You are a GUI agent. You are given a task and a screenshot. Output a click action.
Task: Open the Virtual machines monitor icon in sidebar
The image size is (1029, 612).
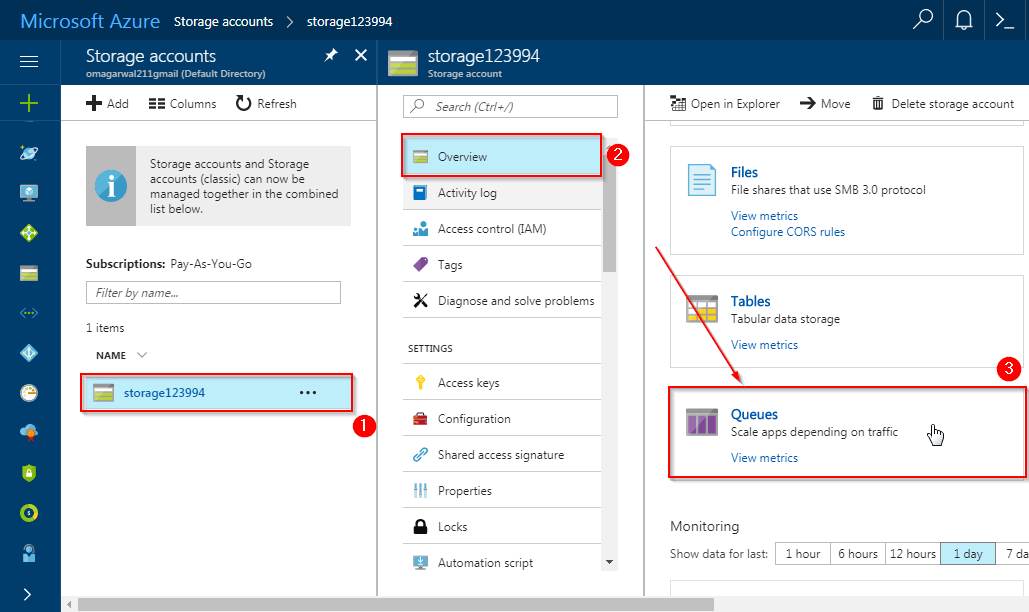pyautogui.click(x=29, y=193)
